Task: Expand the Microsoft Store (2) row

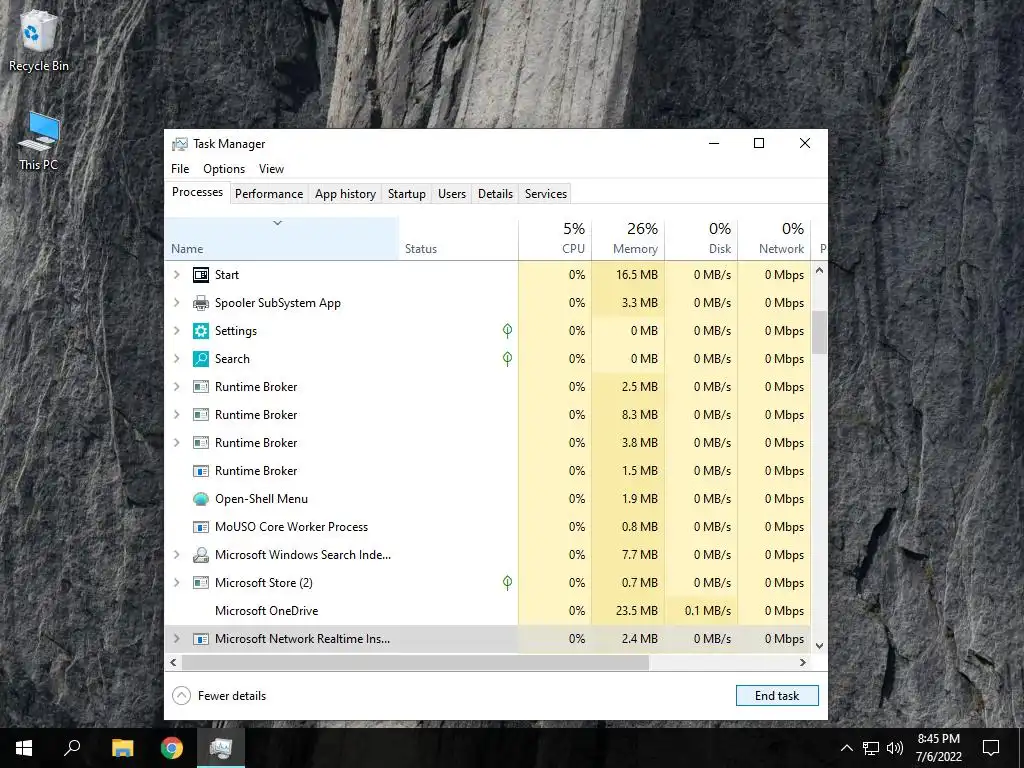Action: 176,583
